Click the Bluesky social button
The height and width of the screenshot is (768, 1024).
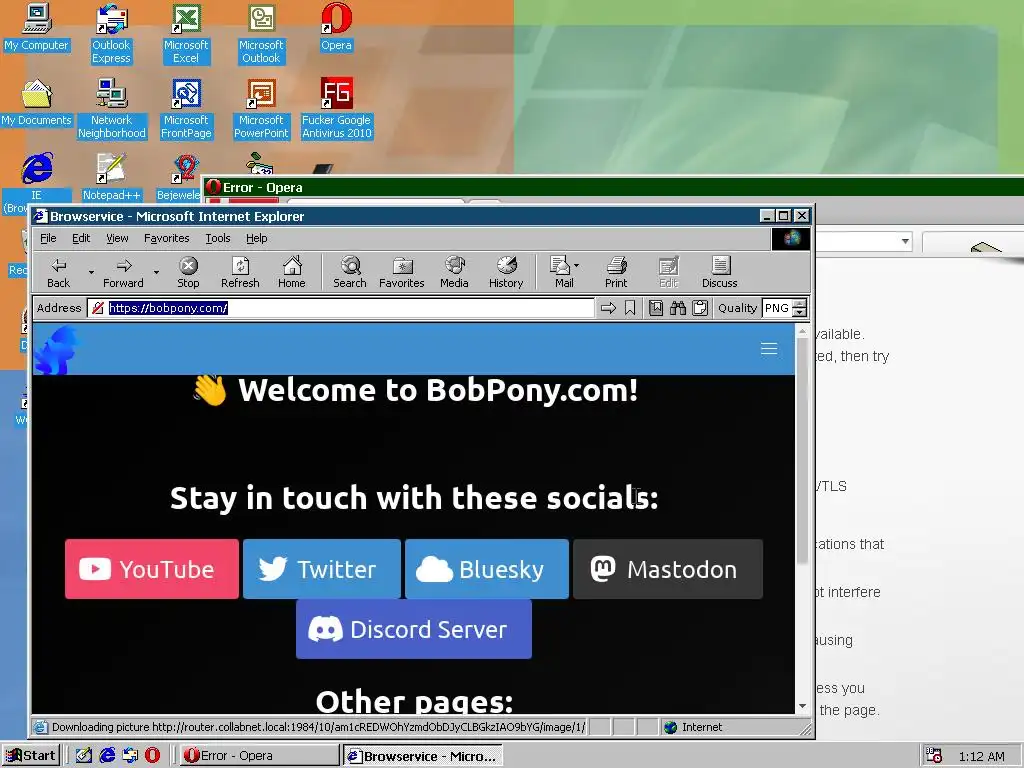(x=487, y=569)
